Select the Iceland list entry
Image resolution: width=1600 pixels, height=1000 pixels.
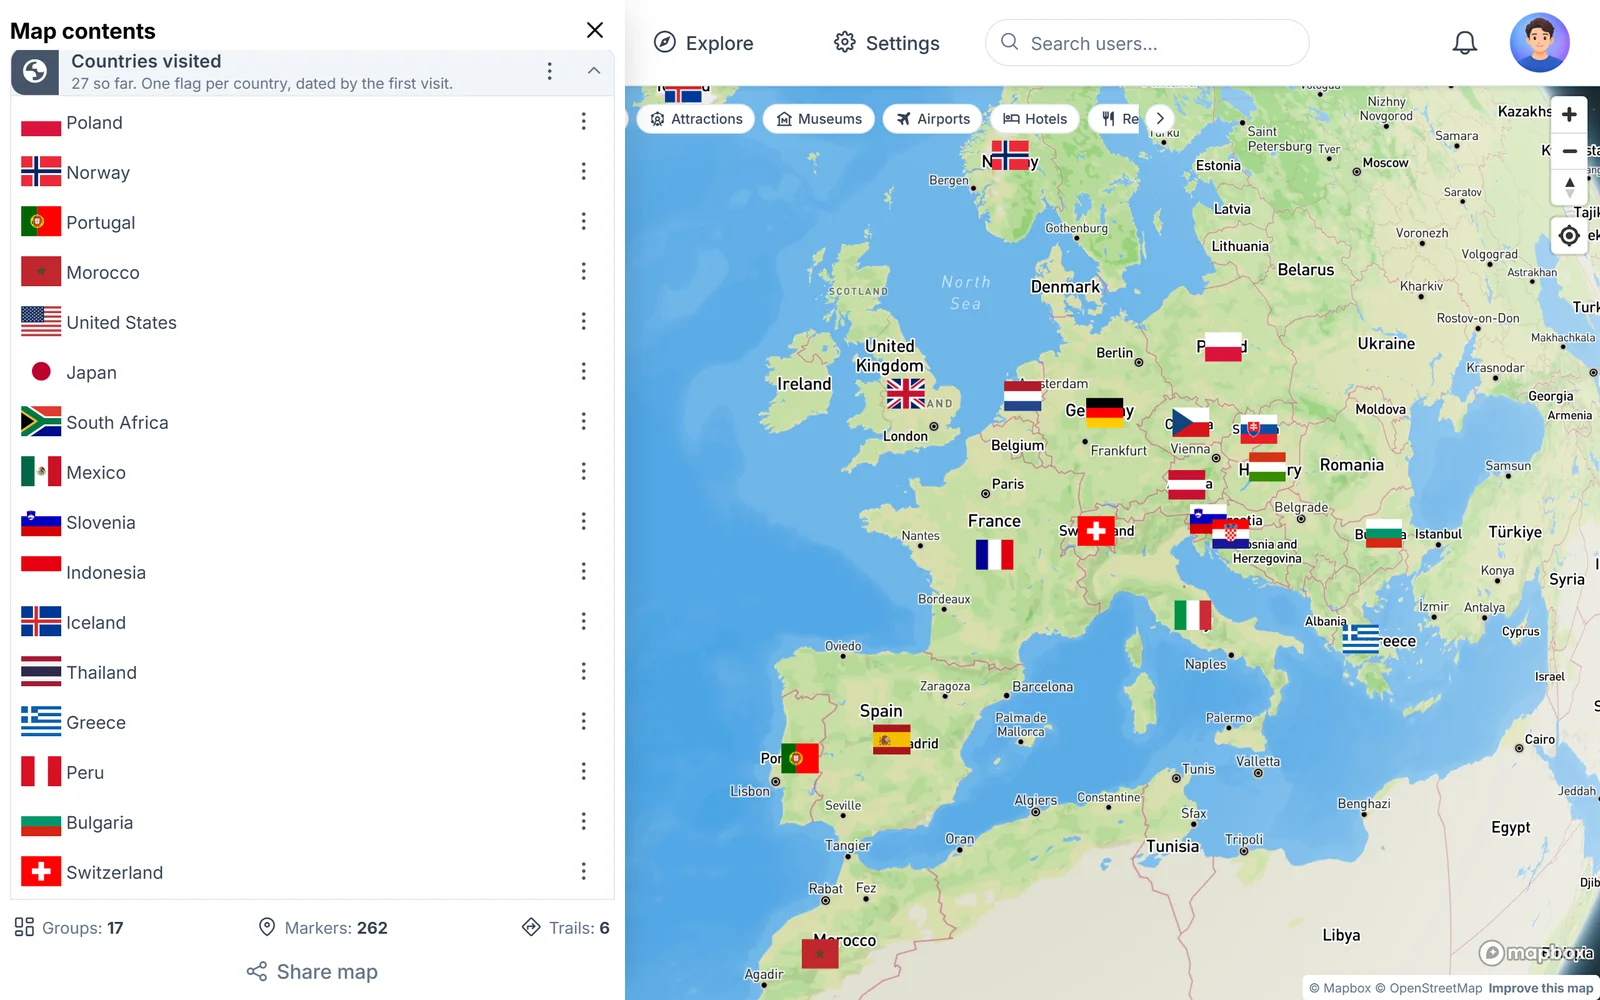(312, 622)
